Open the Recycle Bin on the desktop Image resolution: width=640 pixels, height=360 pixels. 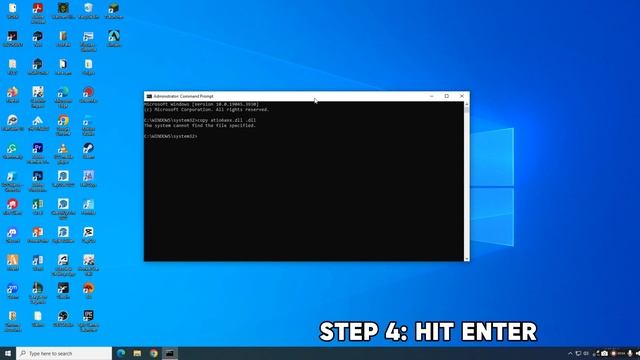tap(89, 11)
